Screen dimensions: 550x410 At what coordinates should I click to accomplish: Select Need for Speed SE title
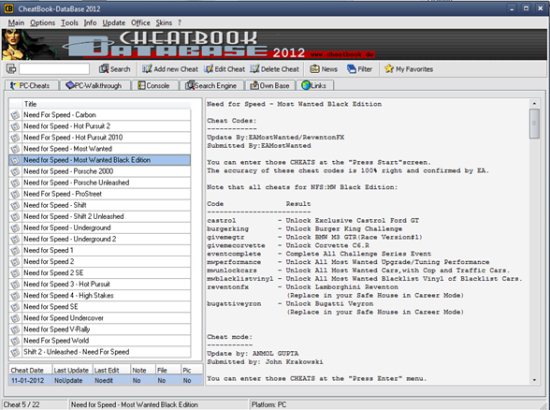51,307
